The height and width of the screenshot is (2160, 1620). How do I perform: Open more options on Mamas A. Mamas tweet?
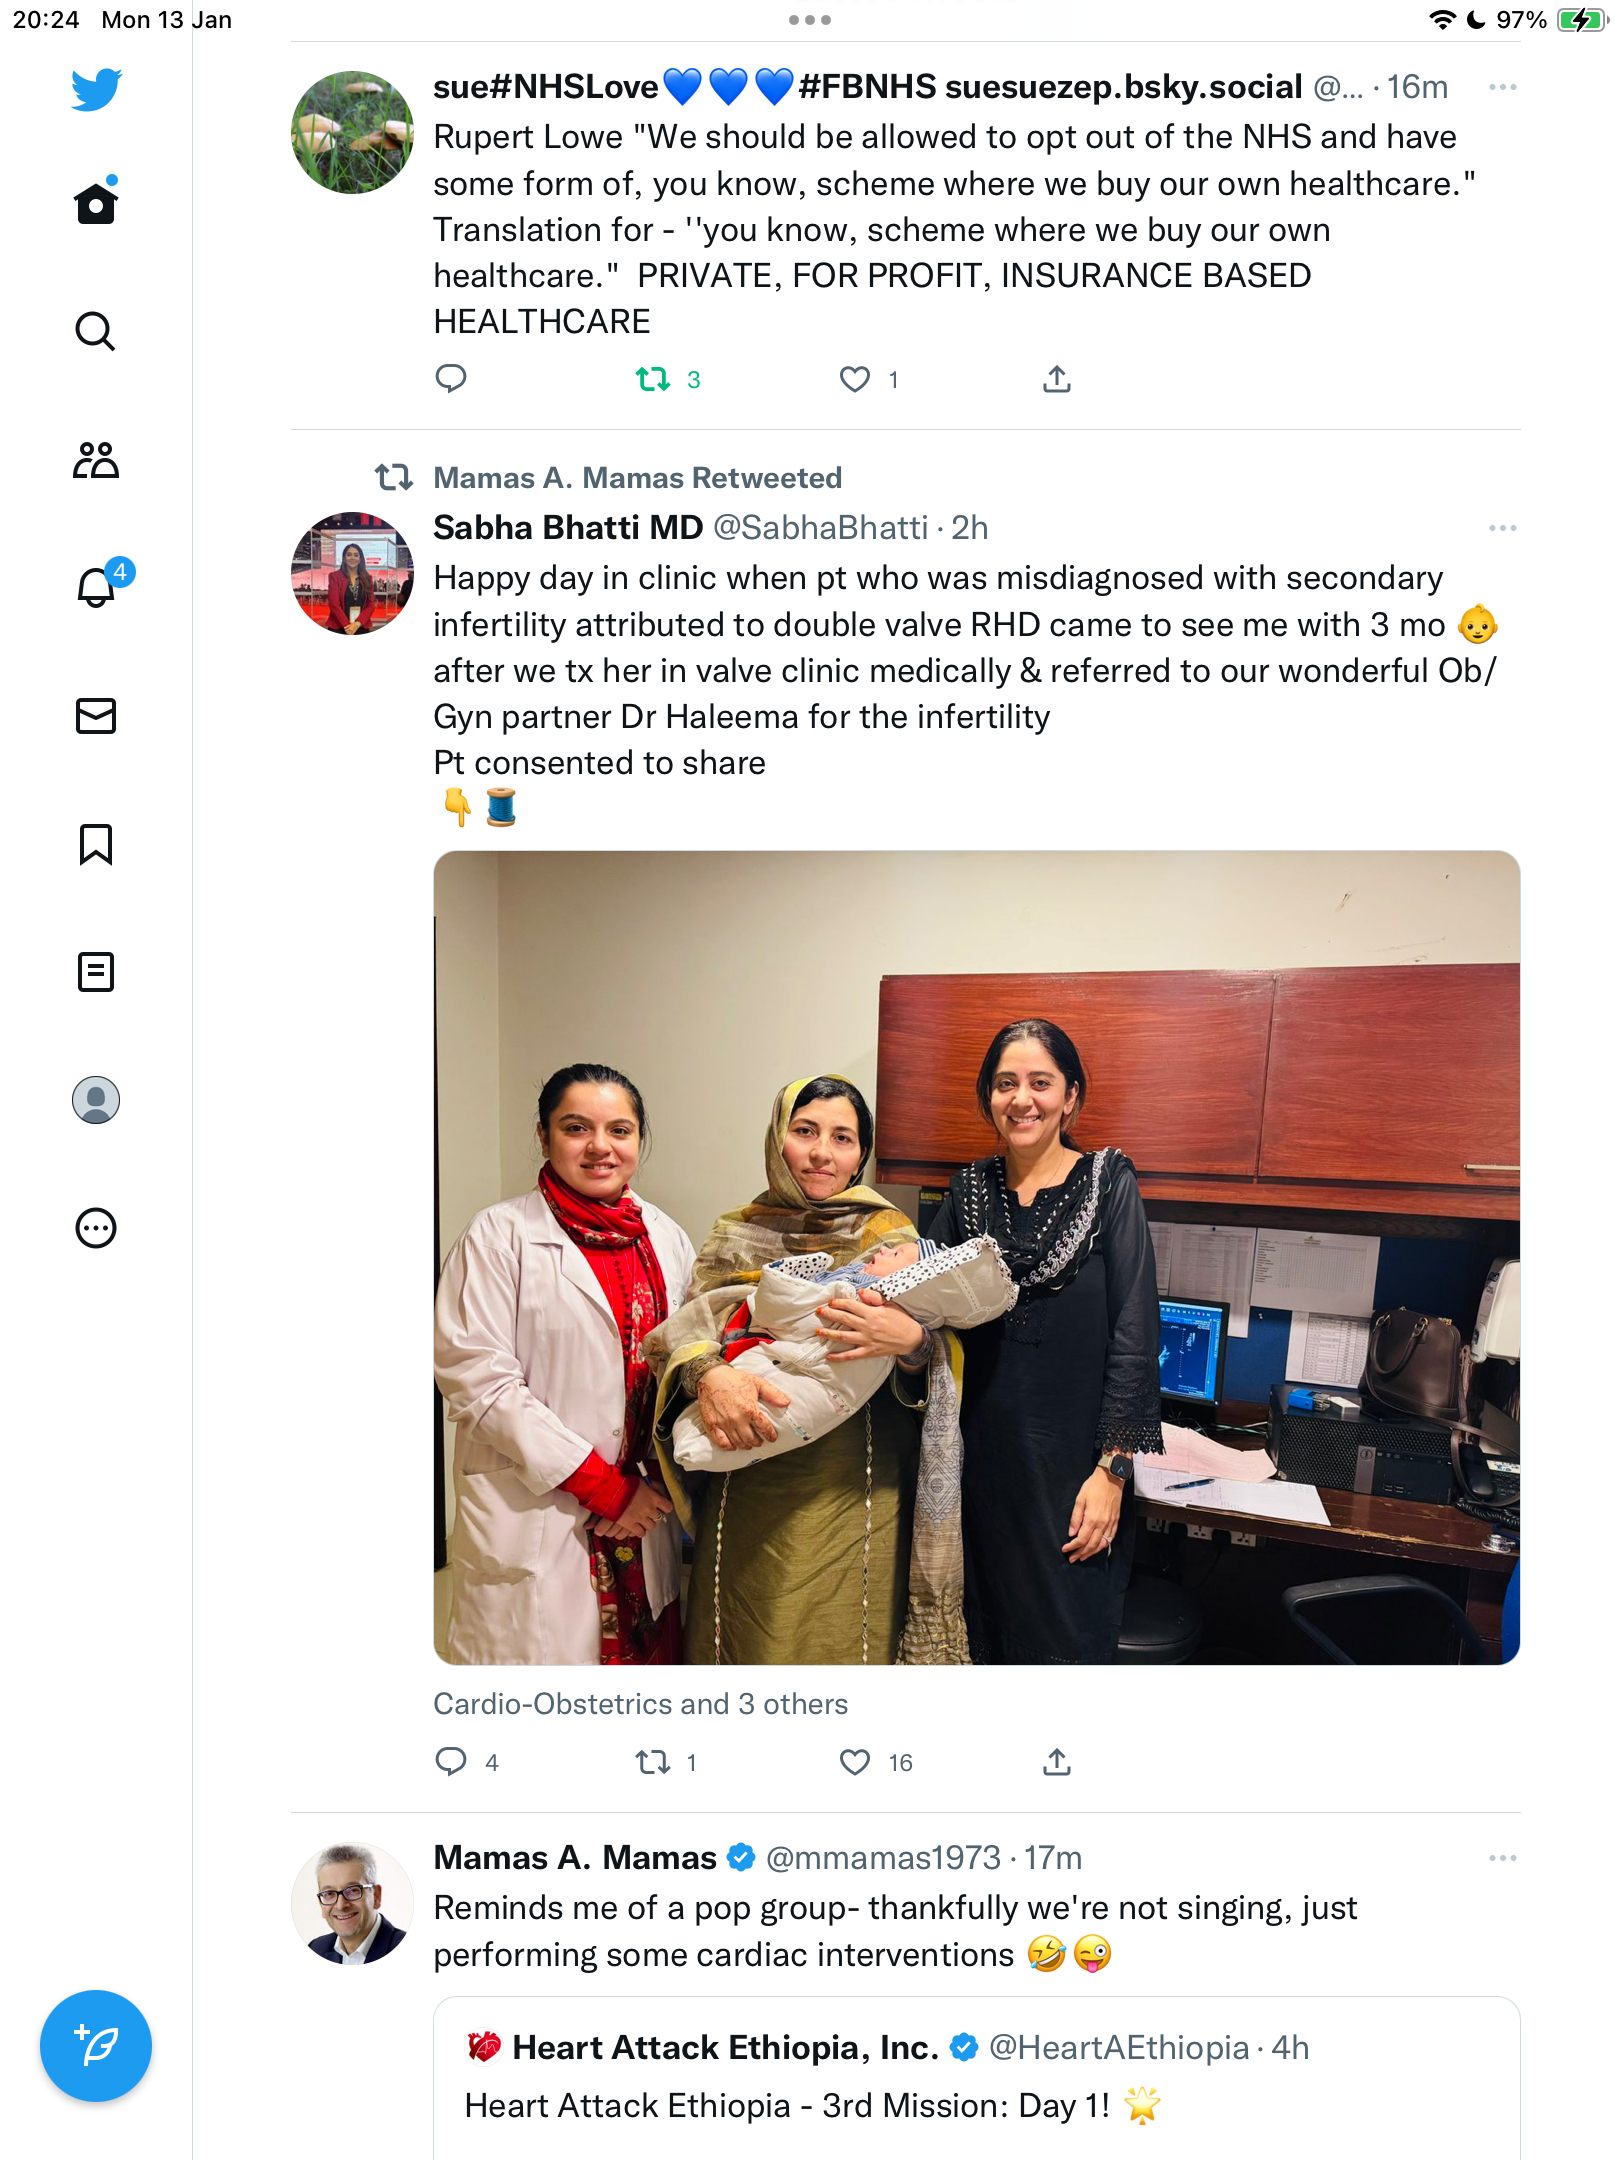(x=1502, y=1858)
